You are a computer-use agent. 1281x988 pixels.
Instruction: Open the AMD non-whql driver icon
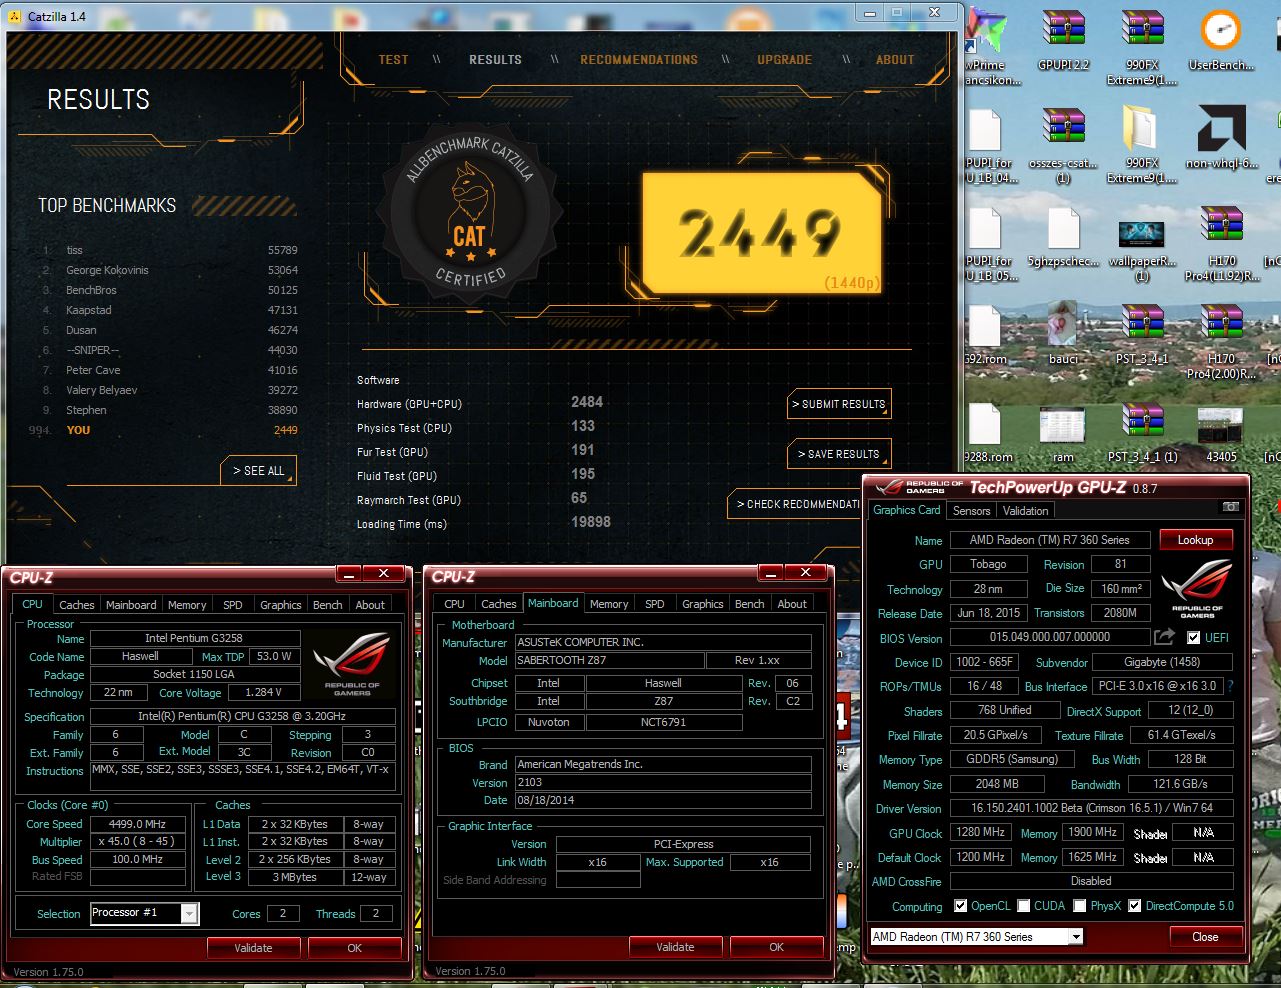(x=1221, y=135)
